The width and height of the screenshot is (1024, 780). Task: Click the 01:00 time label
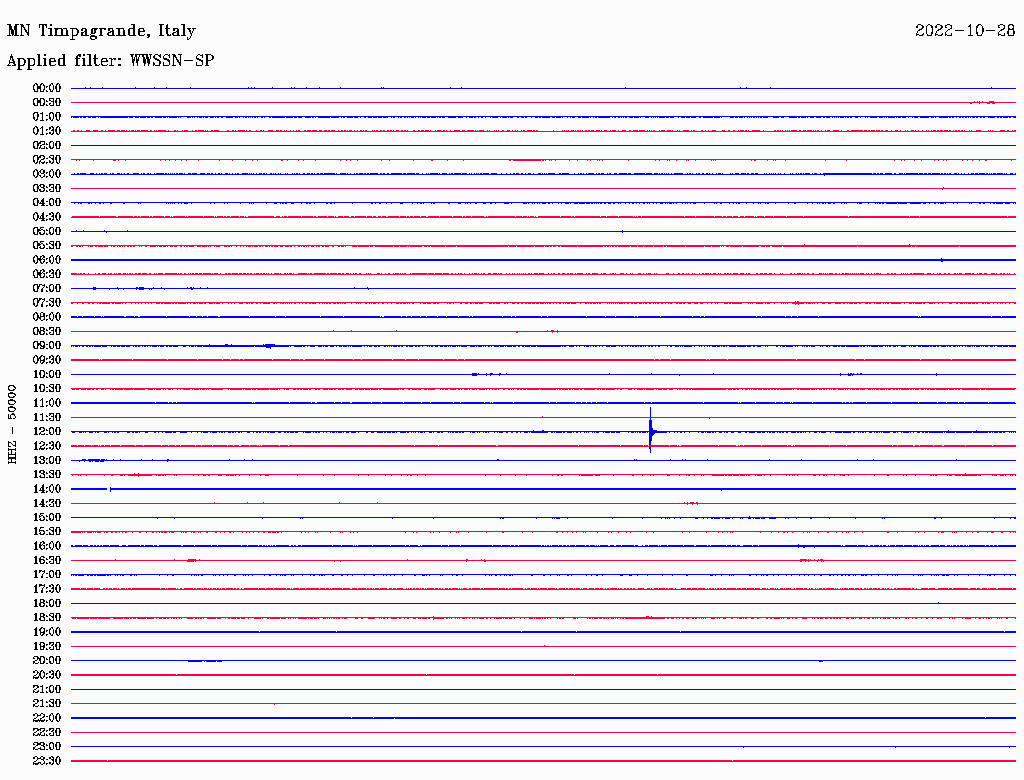(x=47, y=117)
